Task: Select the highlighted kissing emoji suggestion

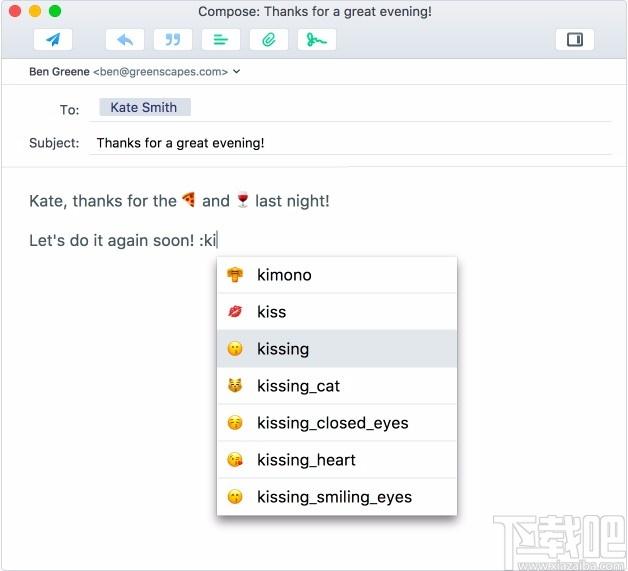Action: click(337, 349)
